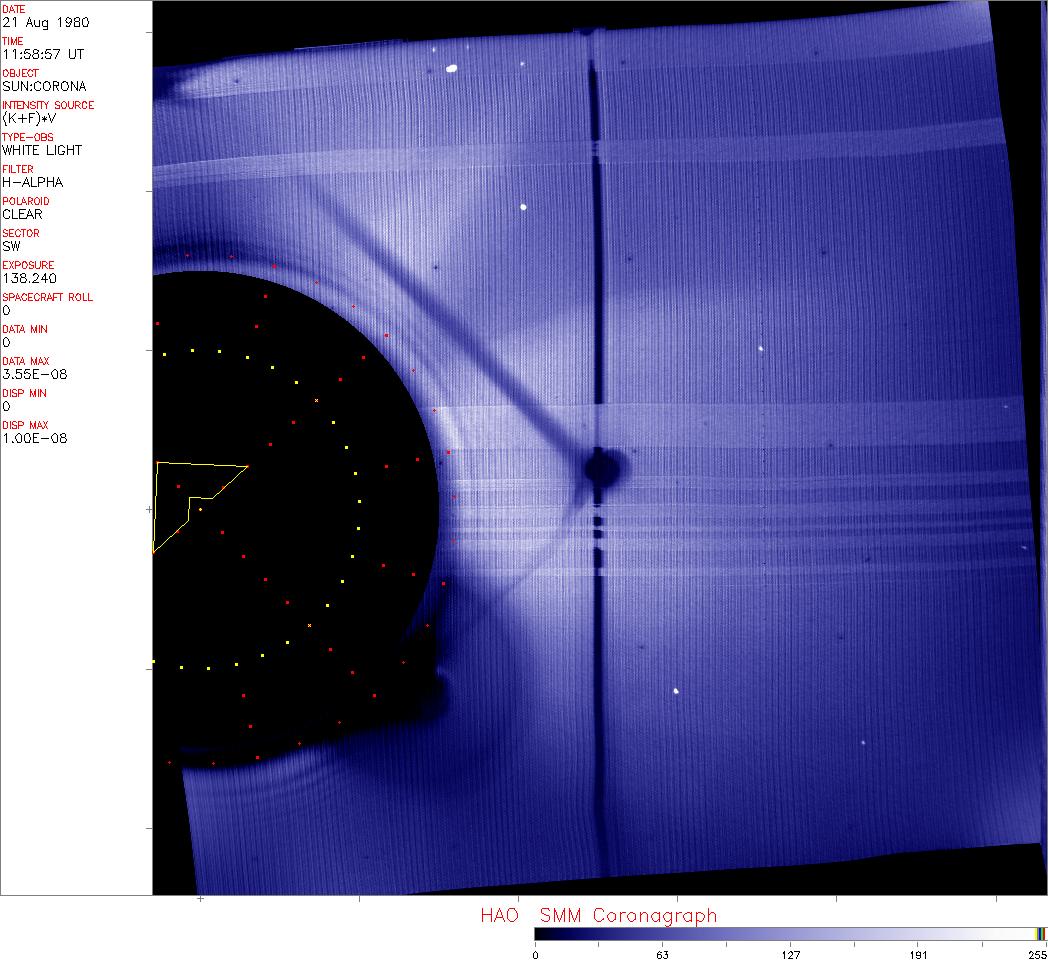This screenshot has height=960, width=1048.
Task: Click the dark circular blob on the vertical streak
Action: [x=602, y=466]
